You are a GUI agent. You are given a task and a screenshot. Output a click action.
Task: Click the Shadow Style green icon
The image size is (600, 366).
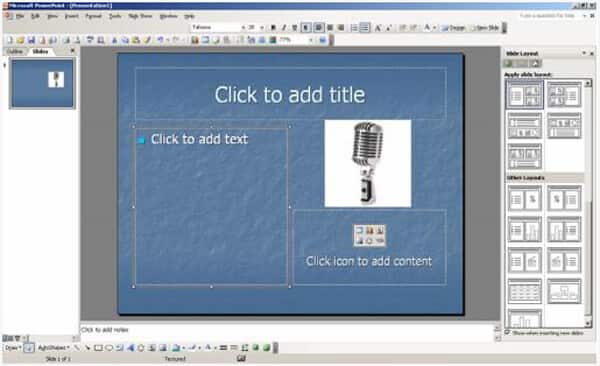tap(256, 348)
